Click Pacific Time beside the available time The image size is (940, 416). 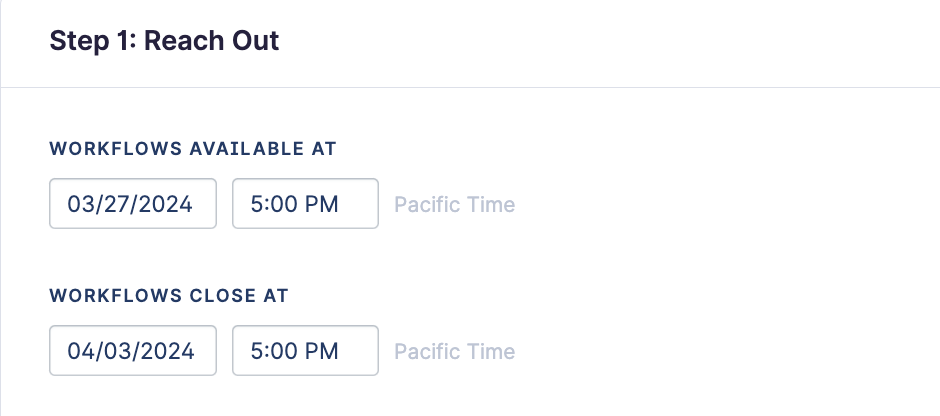point(455,205)
